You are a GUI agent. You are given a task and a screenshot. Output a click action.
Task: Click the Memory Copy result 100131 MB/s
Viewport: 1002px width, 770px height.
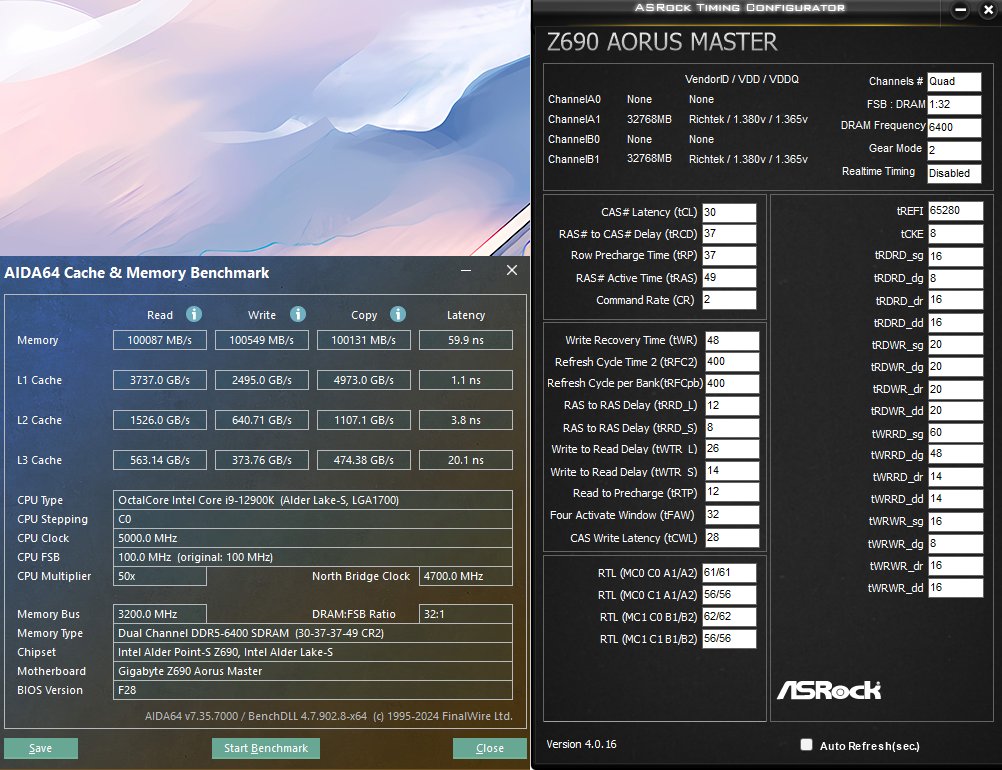(364, 340)
